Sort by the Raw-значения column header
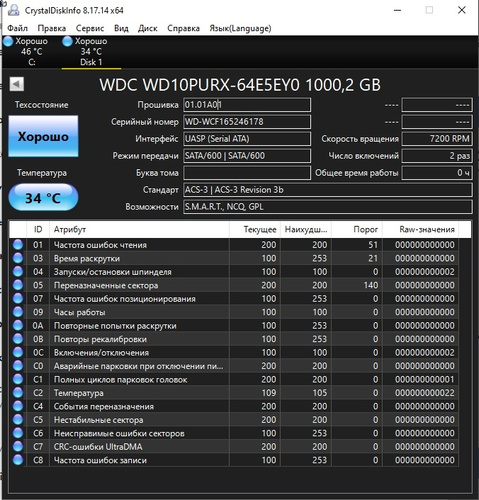 pyautogui.click(x=420, y=229)
